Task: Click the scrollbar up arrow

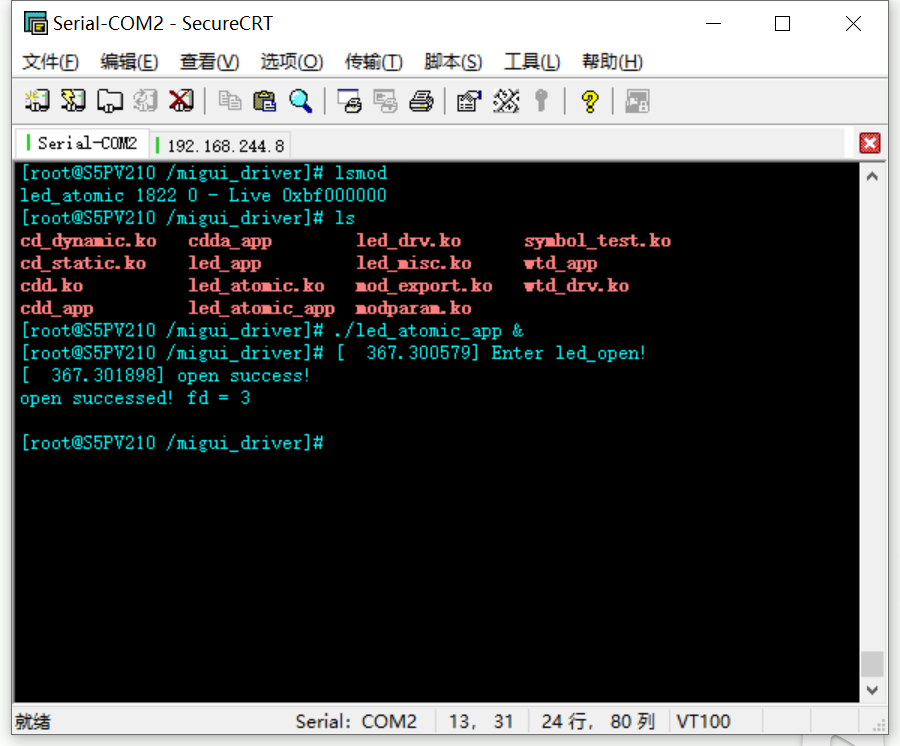Action: [872, 177]
